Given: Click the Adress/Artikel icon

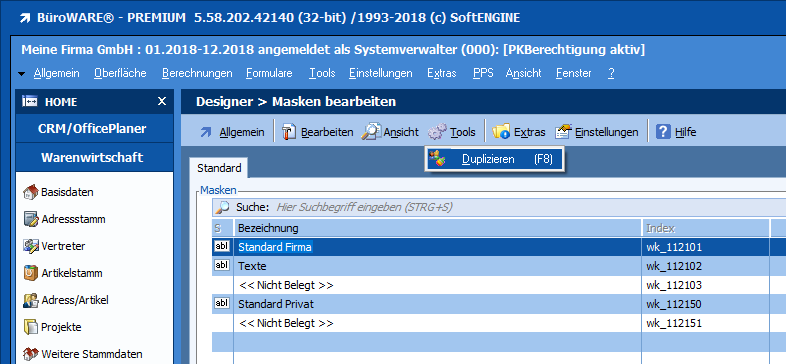Looking at the screenshot, I should pyautogui.click(x=31, y=300).
